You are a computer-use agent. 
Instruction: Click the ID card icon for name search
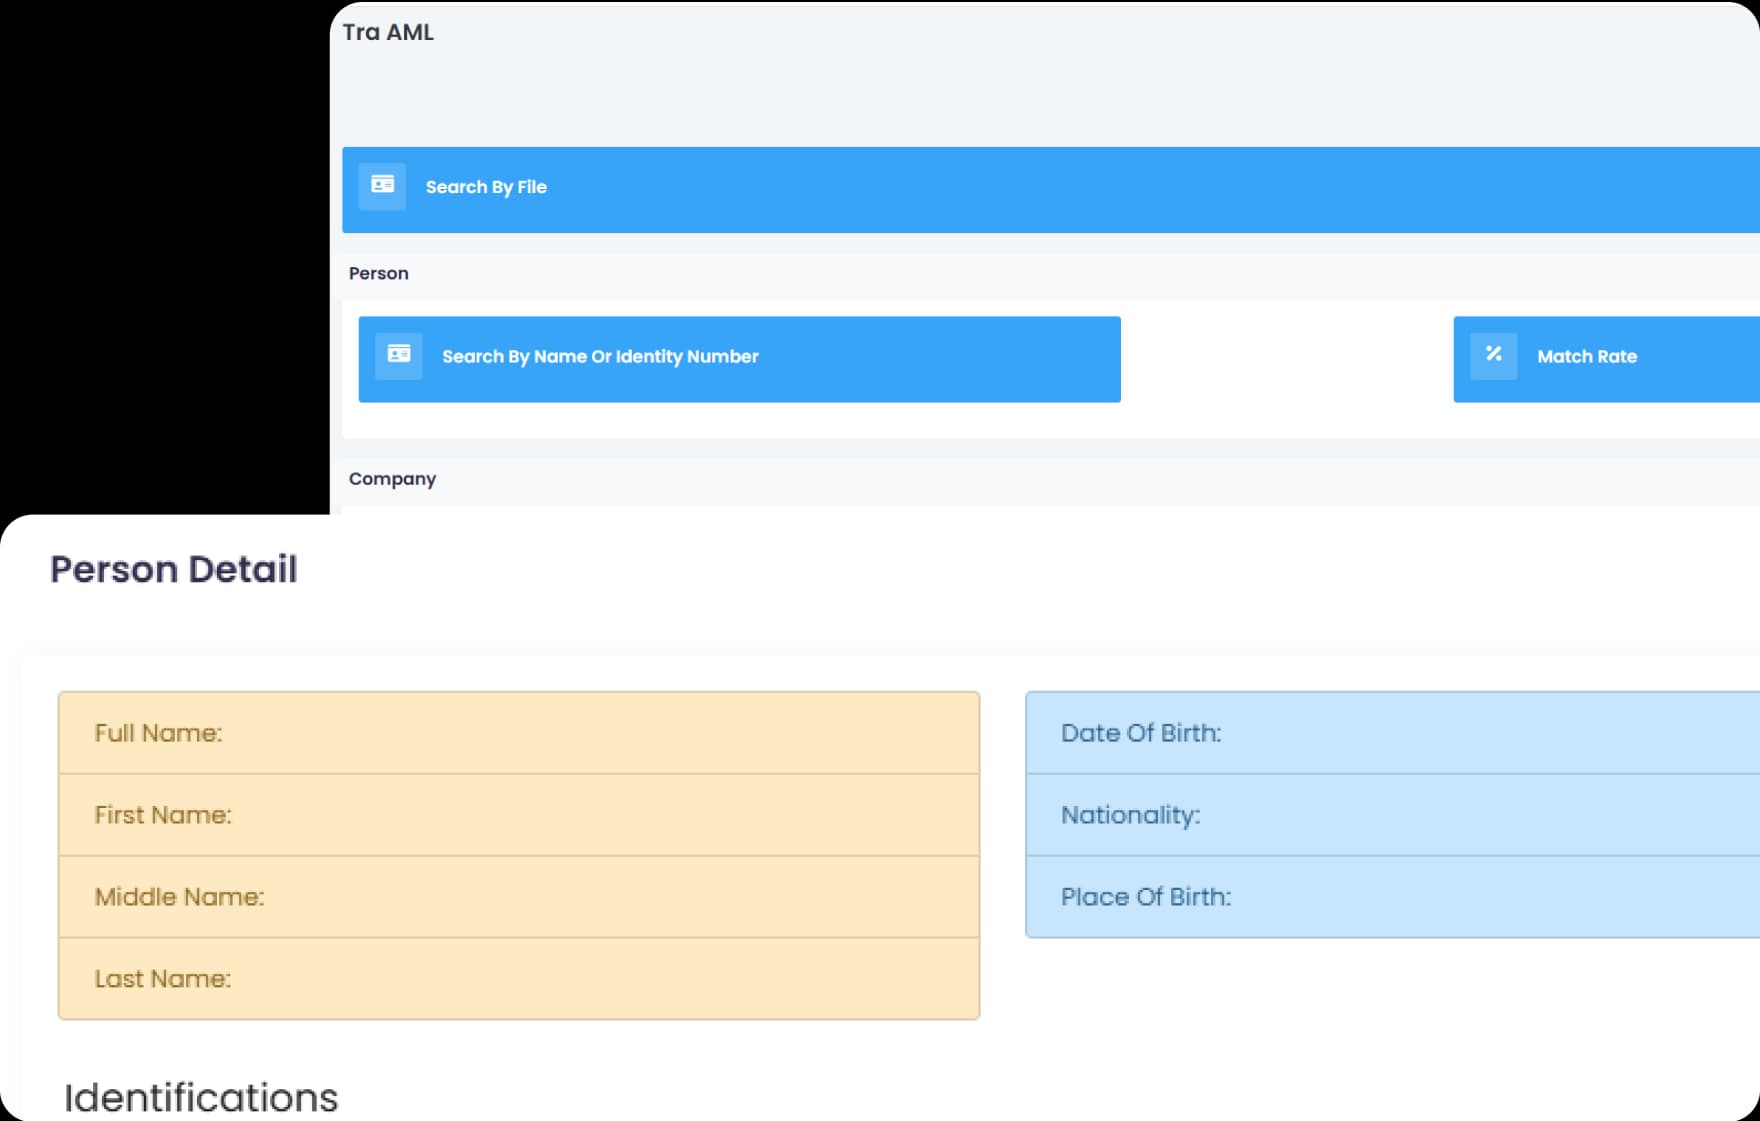click(398, 356)
